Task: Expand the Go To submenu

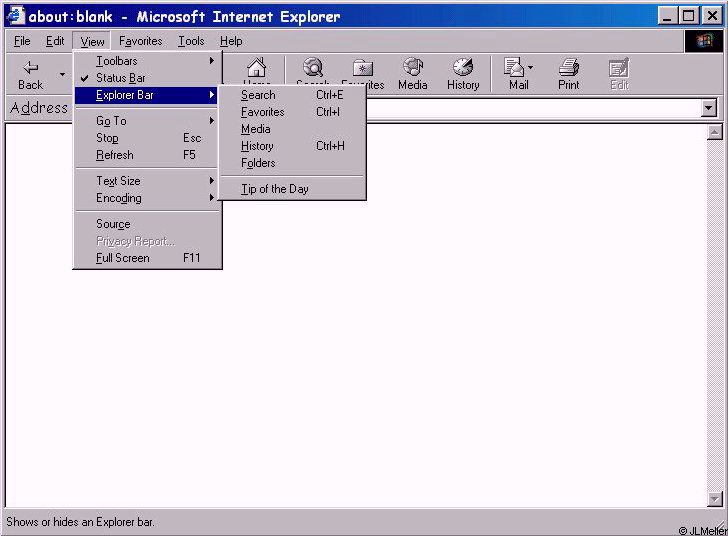Action: point(147,121)
